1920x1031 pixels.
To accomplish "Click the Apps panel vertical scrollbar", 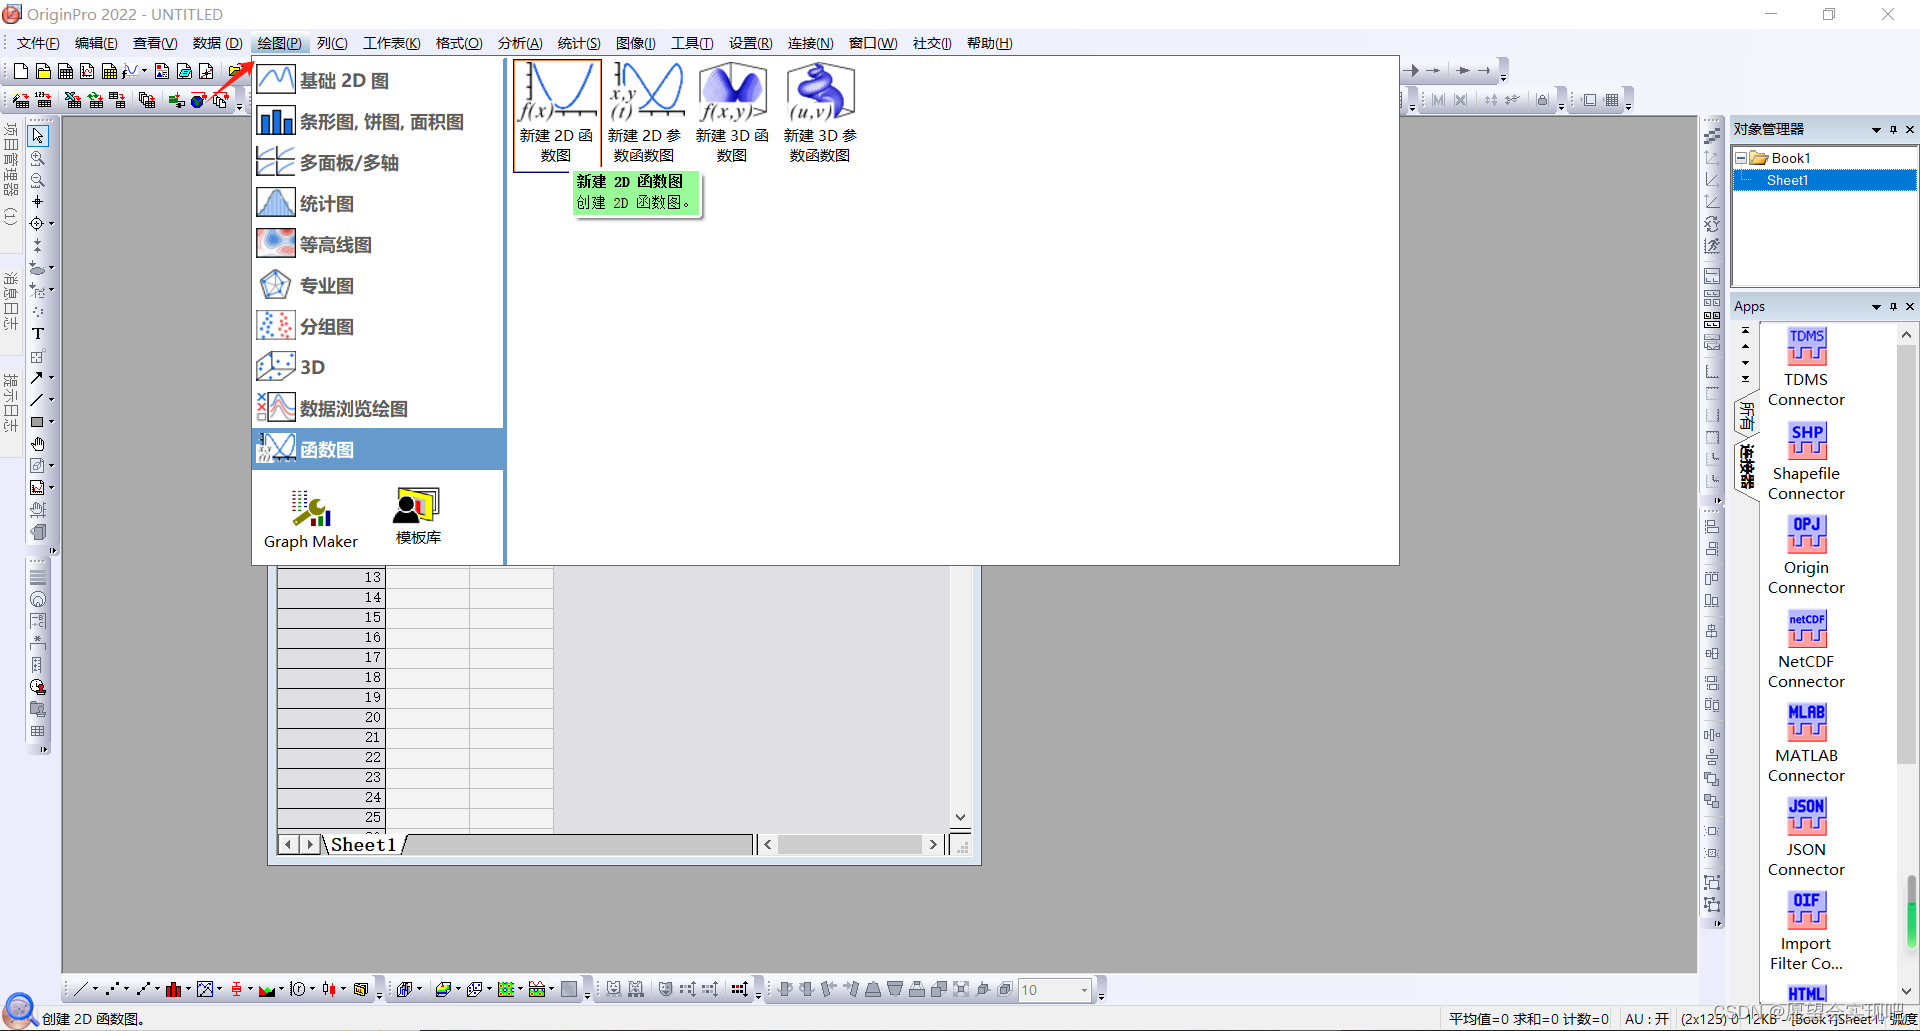I will pyautogui.click(x=1907, y=555).
